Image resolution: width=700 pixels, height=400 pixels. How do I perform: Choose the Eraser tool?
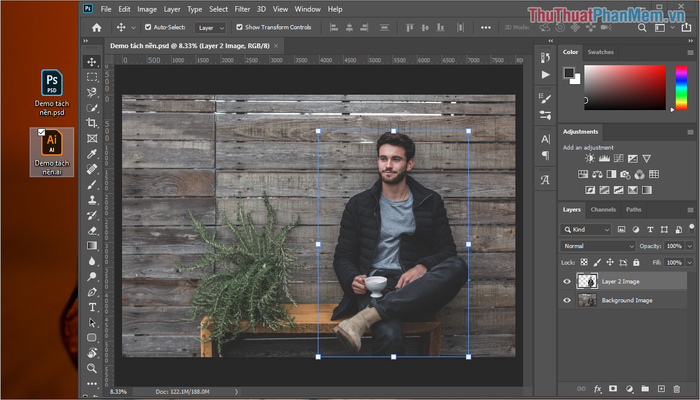tap(92, 230)
